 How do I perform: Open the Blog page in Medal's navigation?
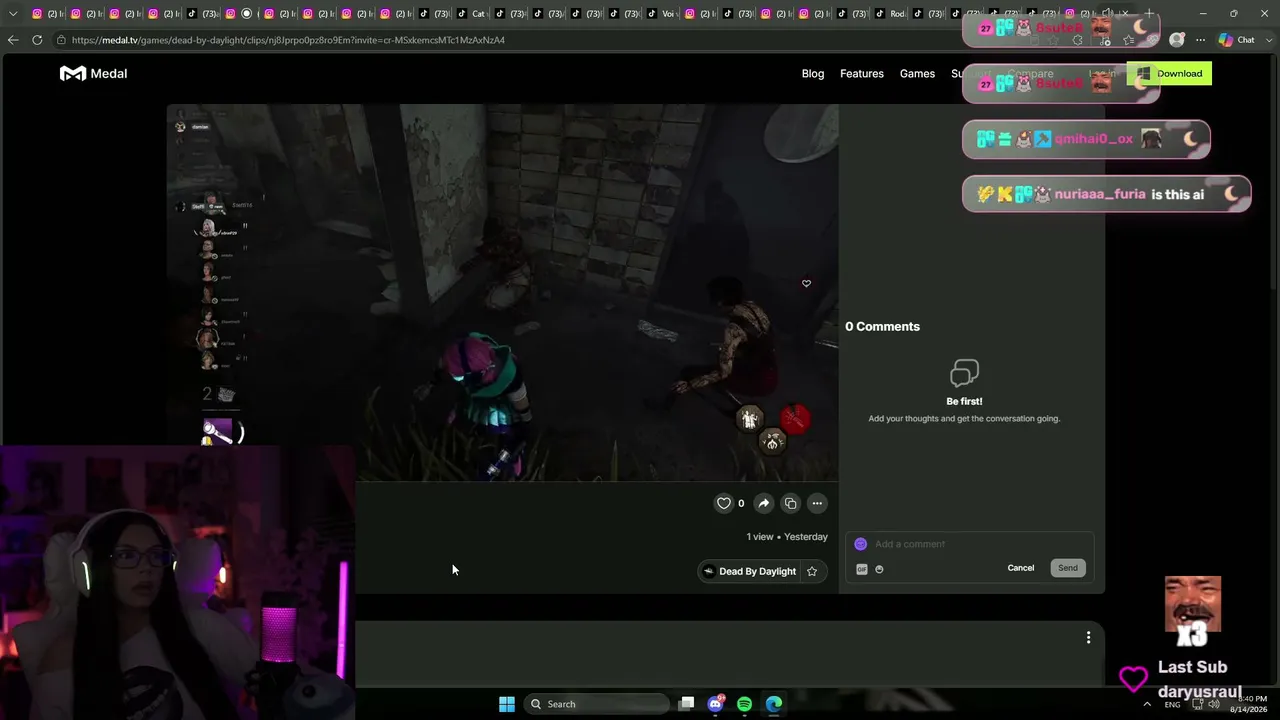tap(813, 73)
